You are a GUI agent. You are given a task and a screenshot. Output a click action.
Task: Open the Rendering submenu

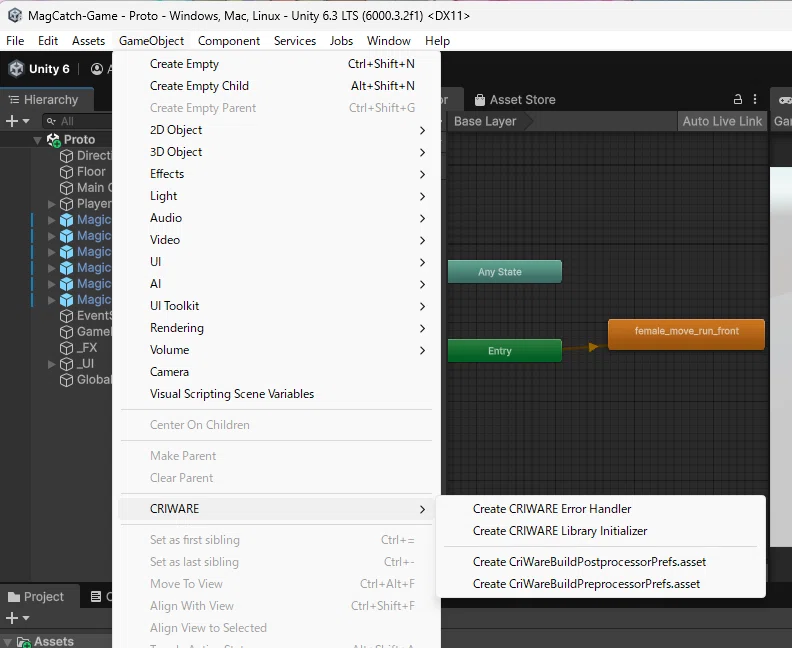[276, 328]
